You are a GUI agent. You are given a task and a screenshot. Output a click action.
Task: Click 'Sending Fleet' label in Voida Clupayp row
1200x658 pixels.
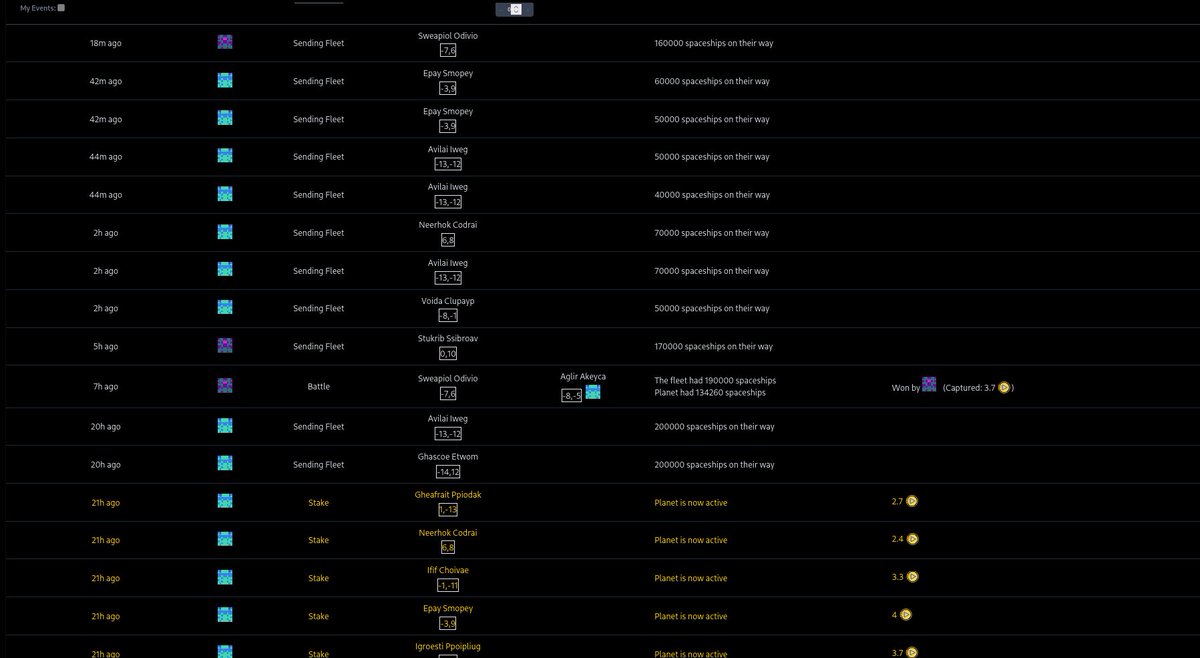(318, 309)
